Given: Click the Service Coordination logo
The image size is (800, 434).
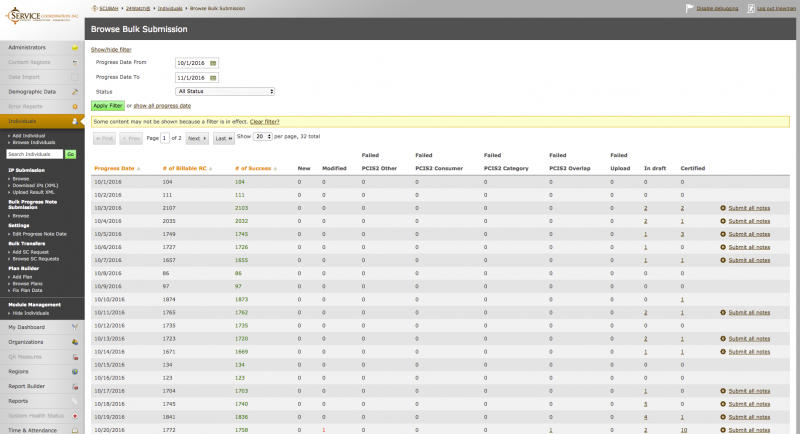Looking at the screenshot, I should click(42, 15).
